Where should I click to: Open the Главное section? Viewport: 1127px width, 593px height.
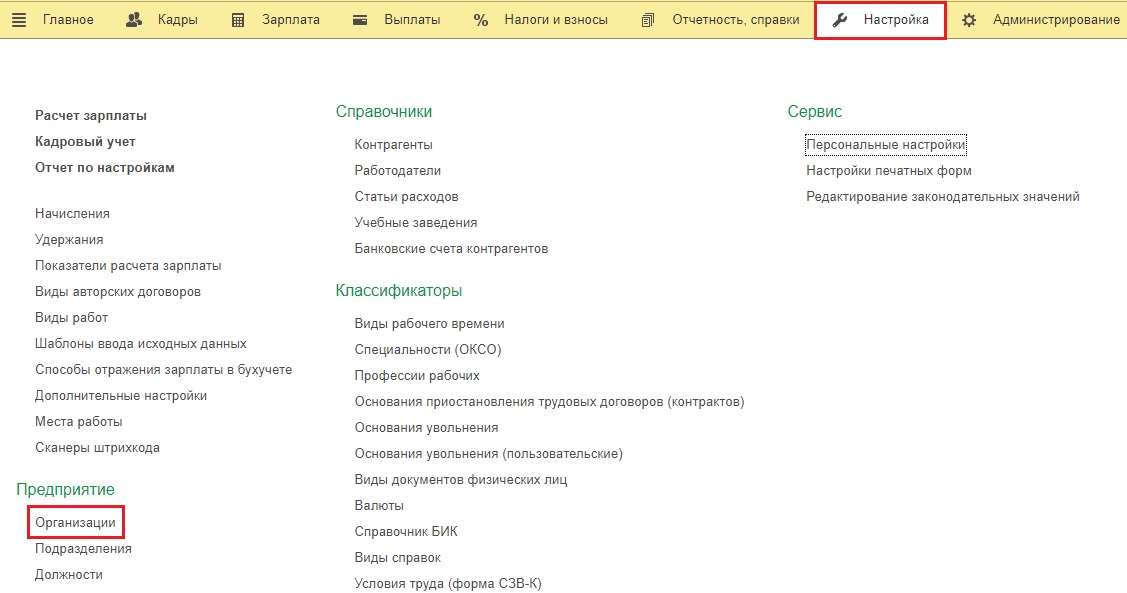click(x=68, y=19)
